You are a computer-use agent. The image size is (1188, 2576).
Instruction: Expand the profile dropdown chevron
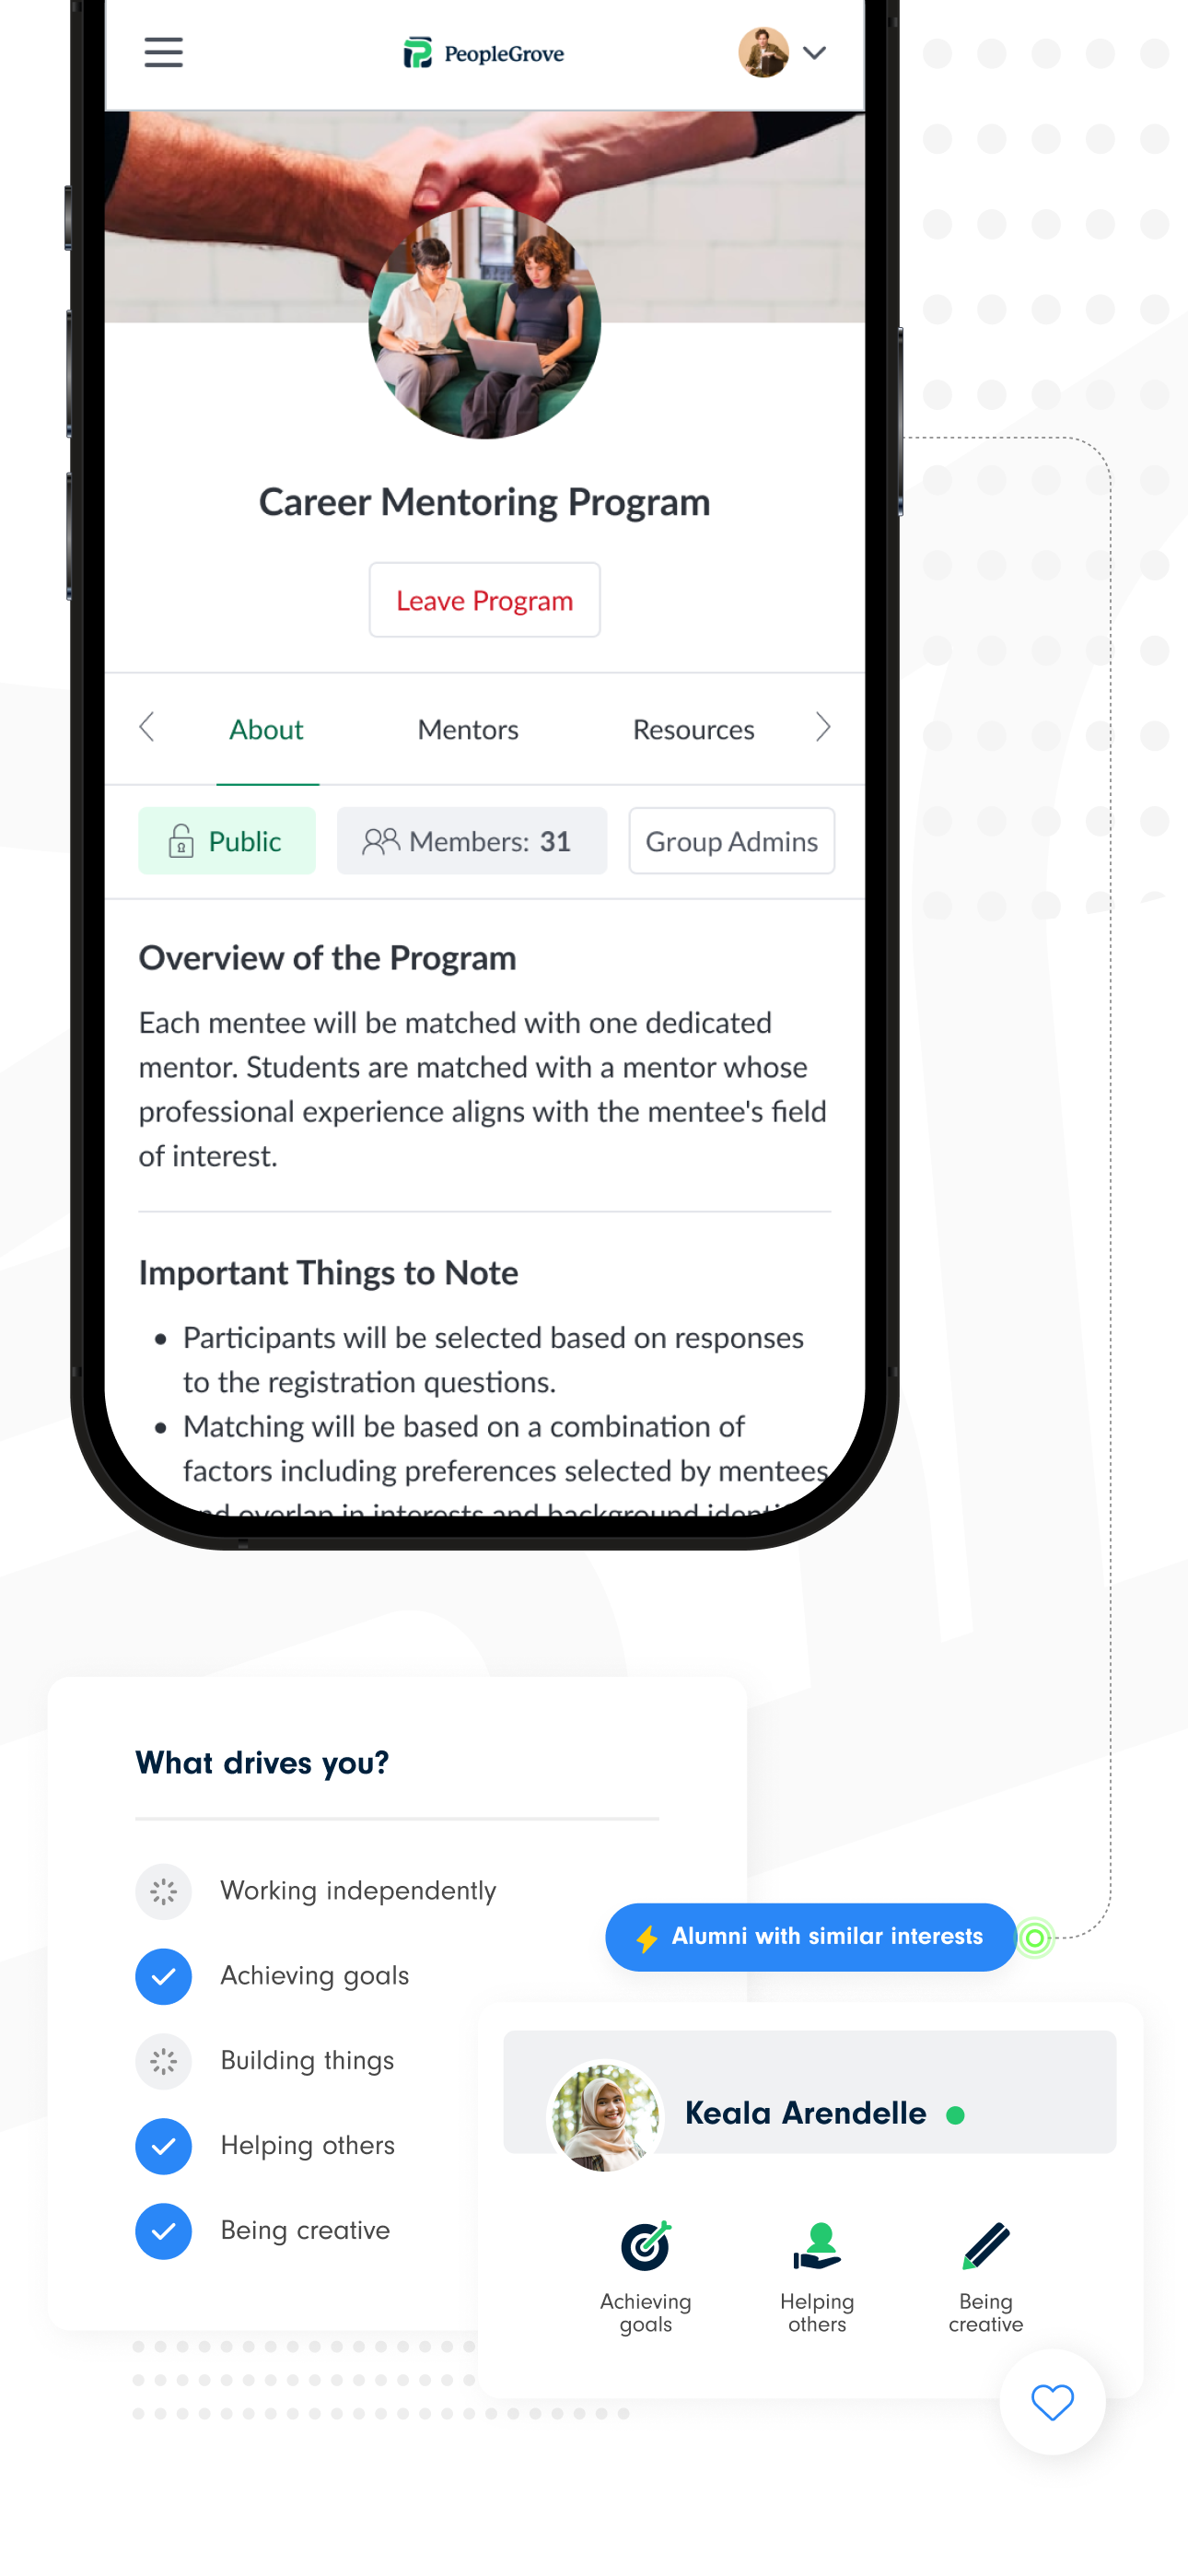tap(815, 53)
